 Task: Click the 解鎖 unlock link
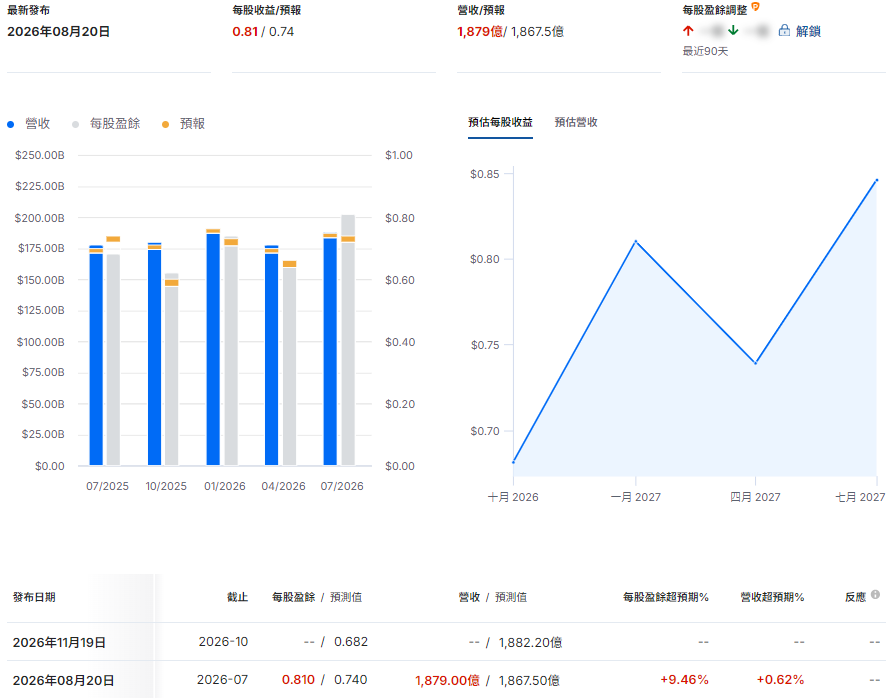point(808,31)
